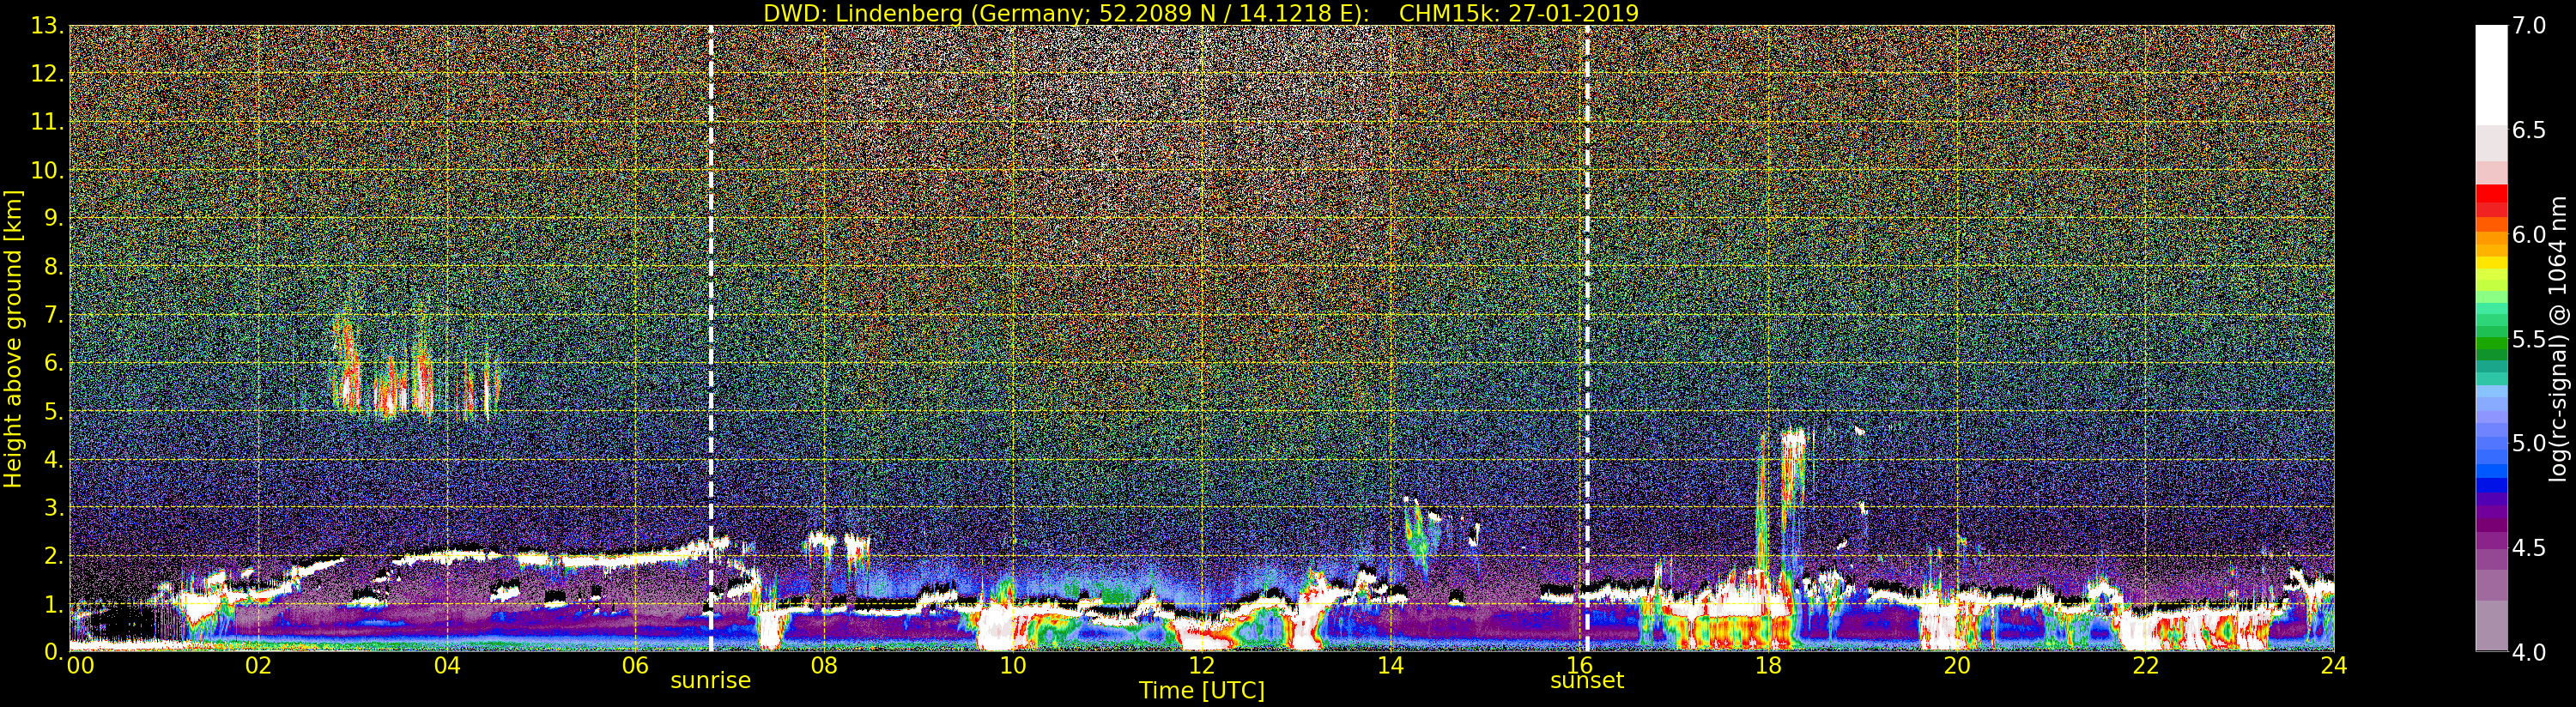Select height axis tick '0.'
The image size is (2576, 707).
click(x=52, y=652)
